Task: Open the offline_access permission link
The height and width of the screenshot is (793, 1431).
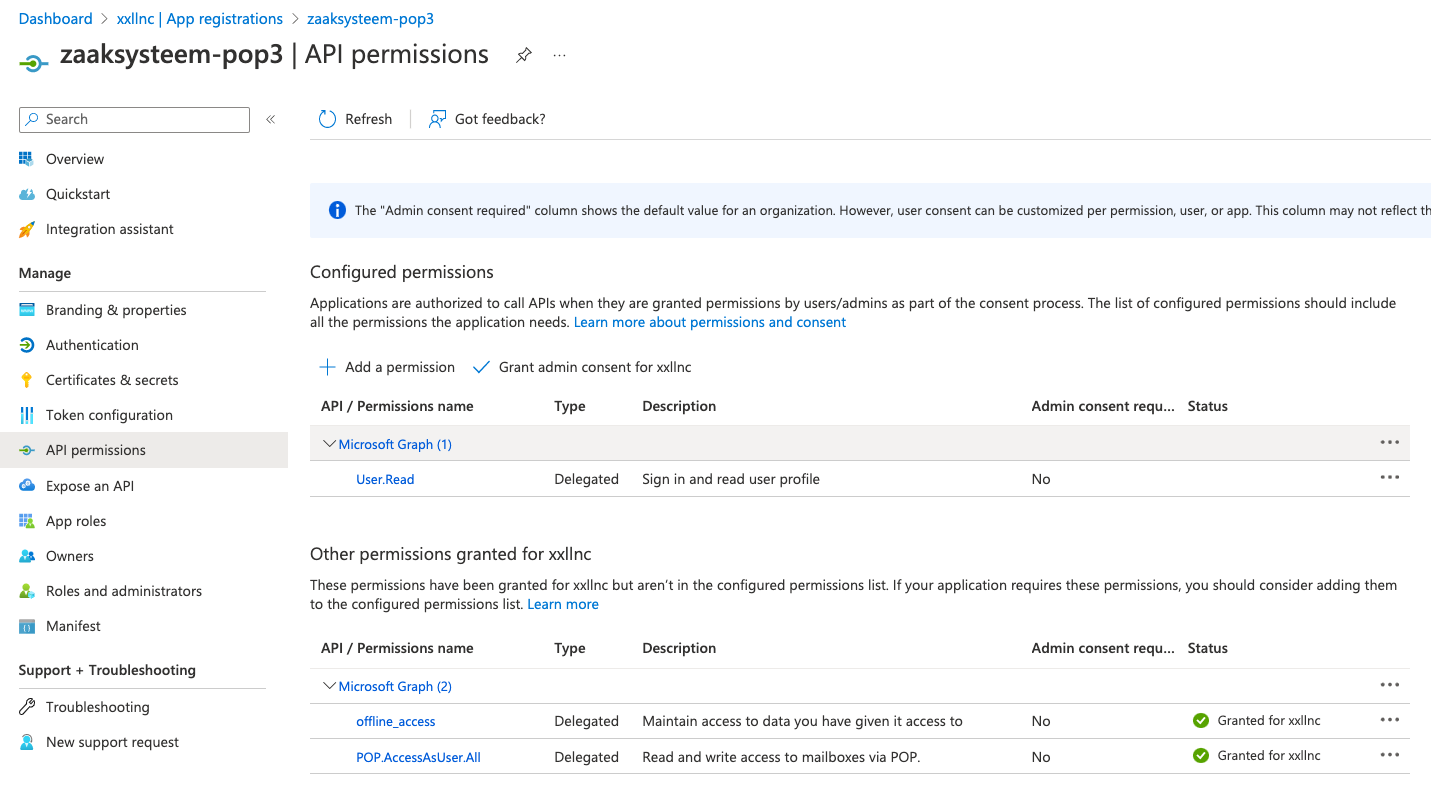Action: 396,721
